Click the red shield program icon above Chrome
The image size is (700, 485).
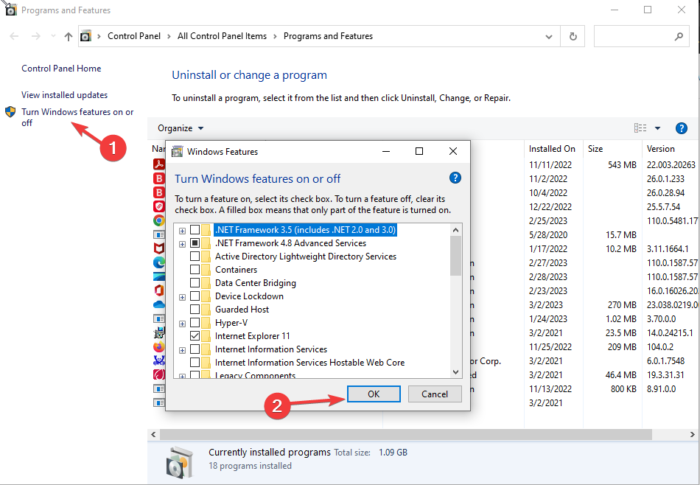(159, 206)
